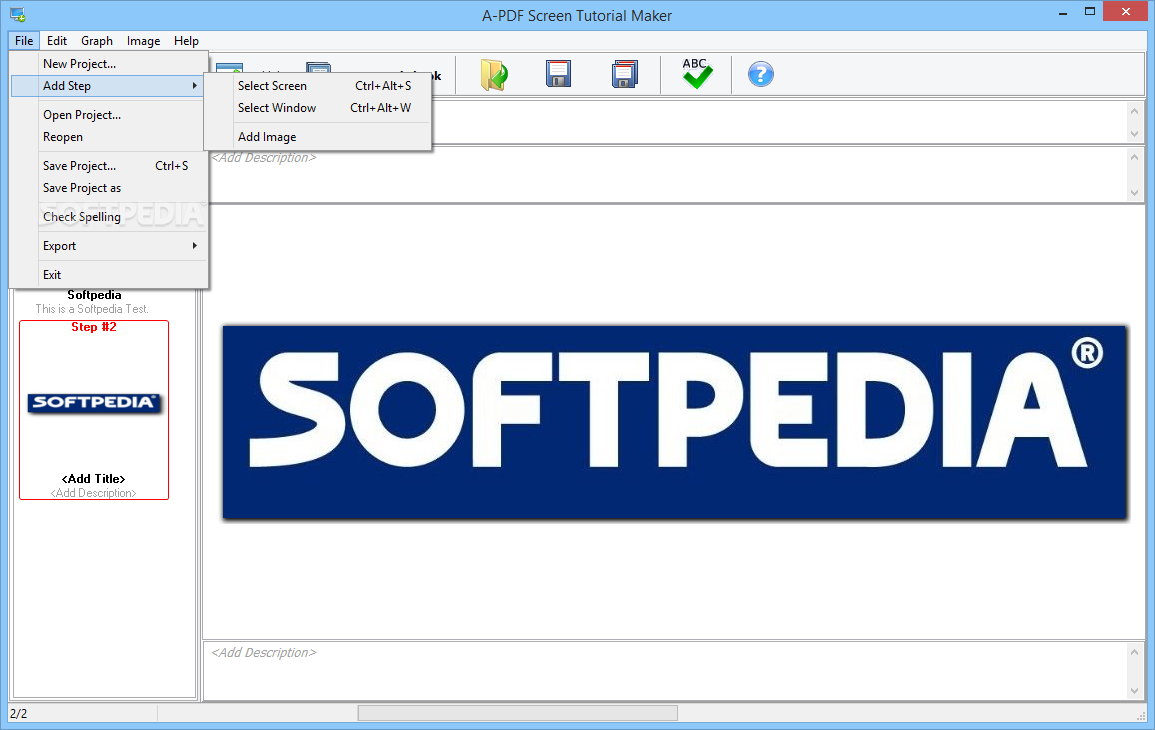Choose Add Image in the submenu
Screen dimensions: 1155x730
coord(317,137)
